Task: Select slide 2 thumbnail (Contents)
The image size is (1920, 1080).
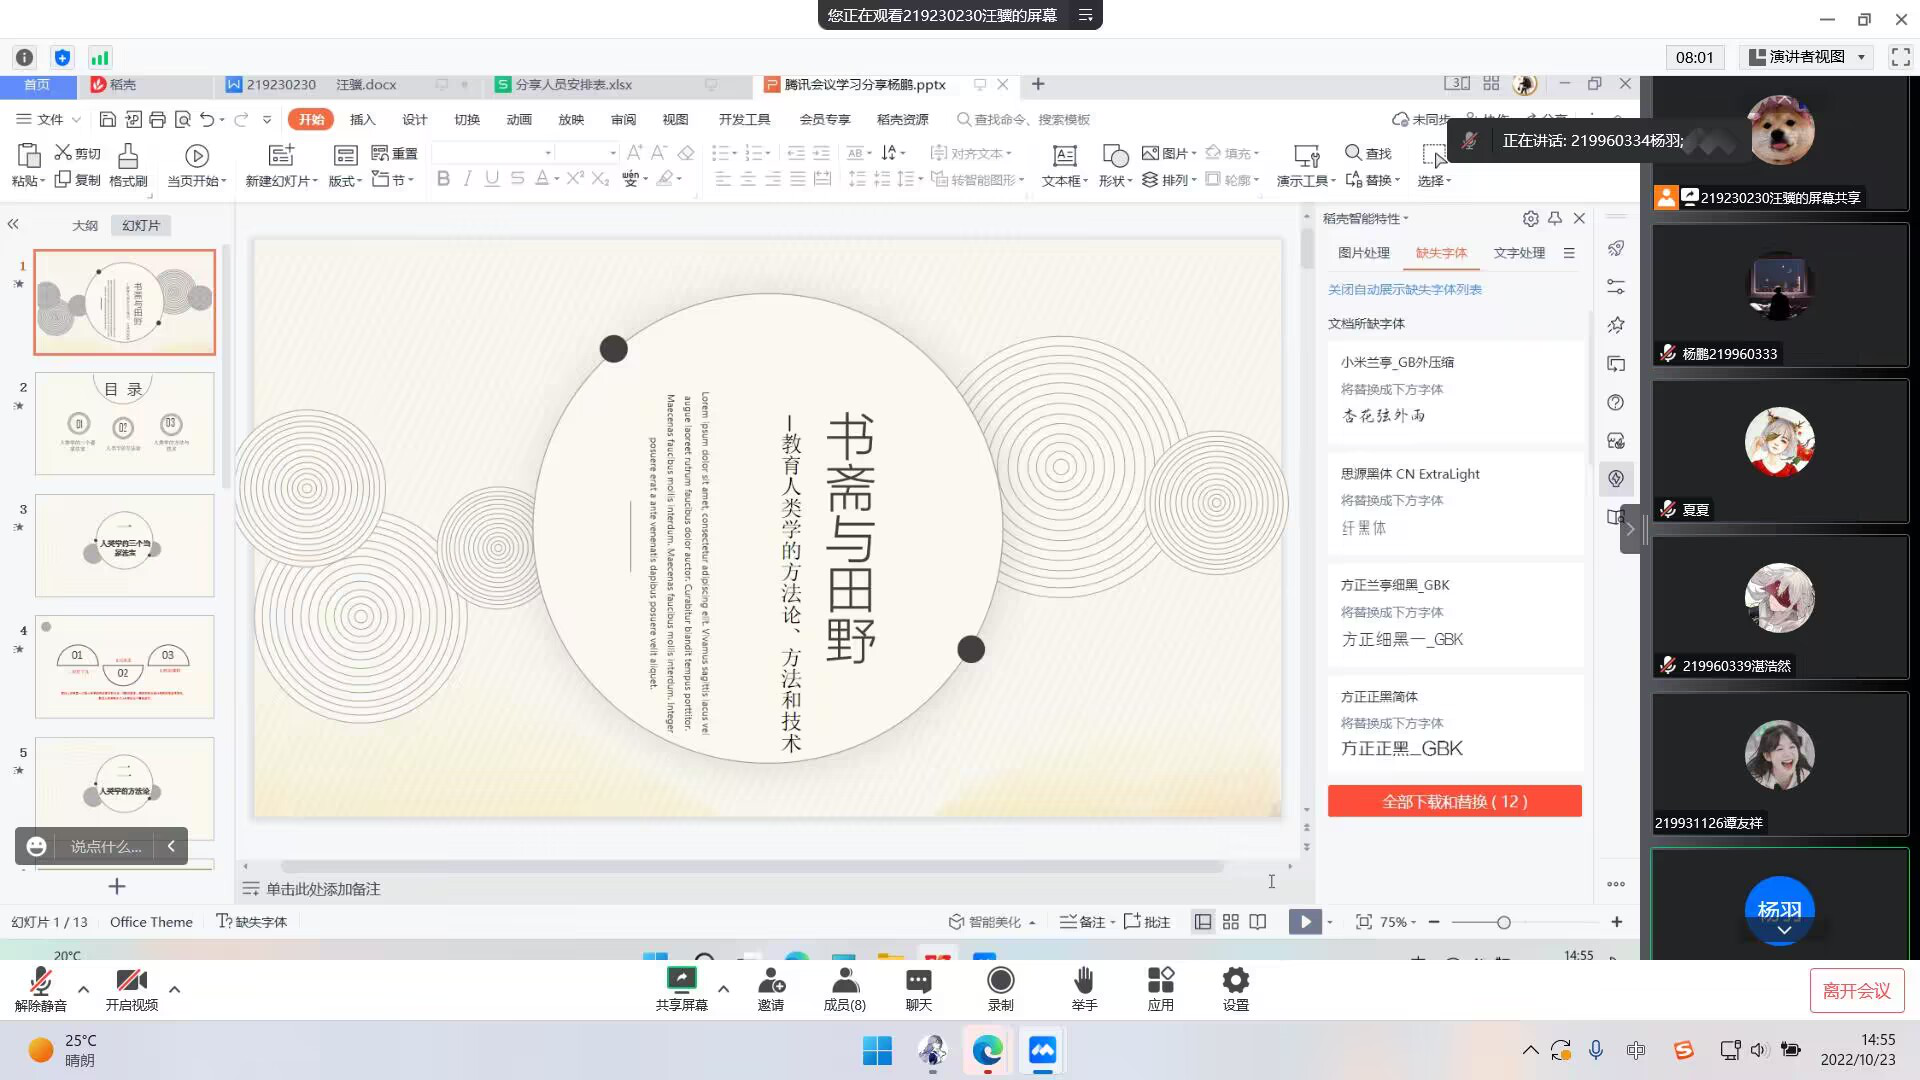Action: point(125,423)
